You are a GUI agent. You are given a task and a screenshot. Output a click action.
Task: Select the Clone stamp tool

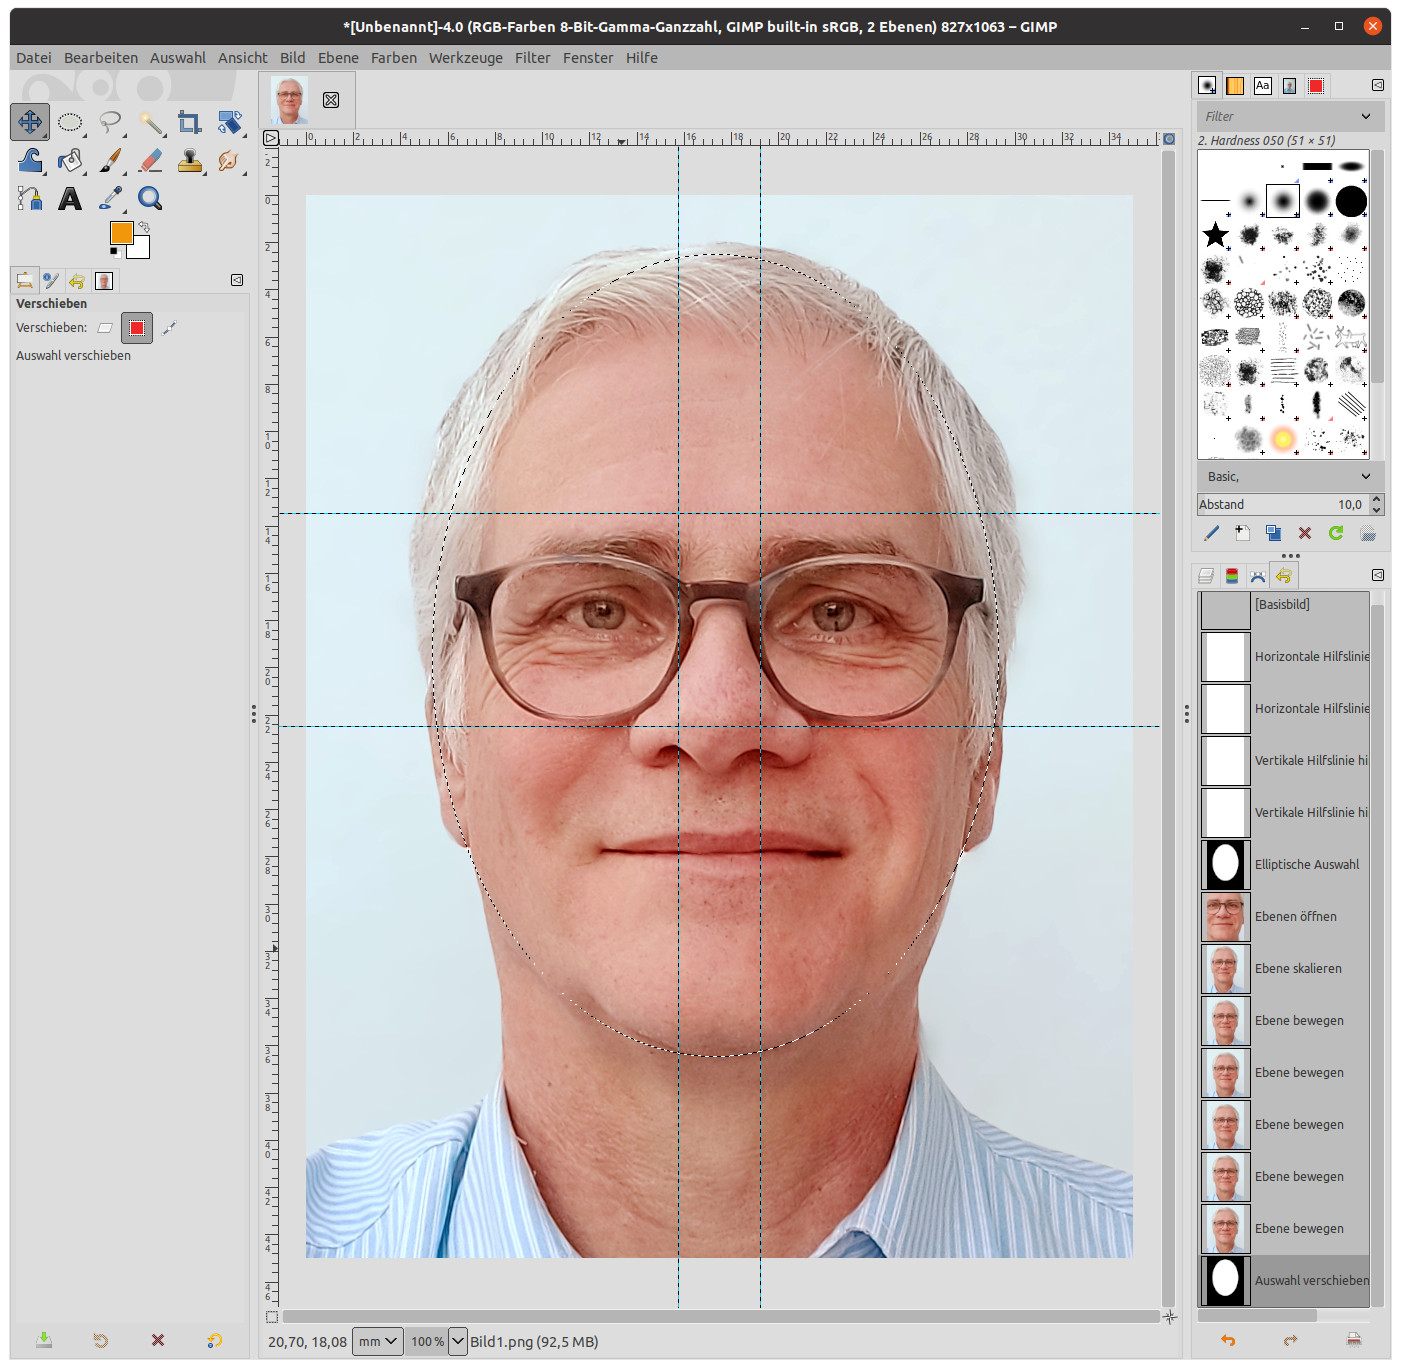(189, 160)
